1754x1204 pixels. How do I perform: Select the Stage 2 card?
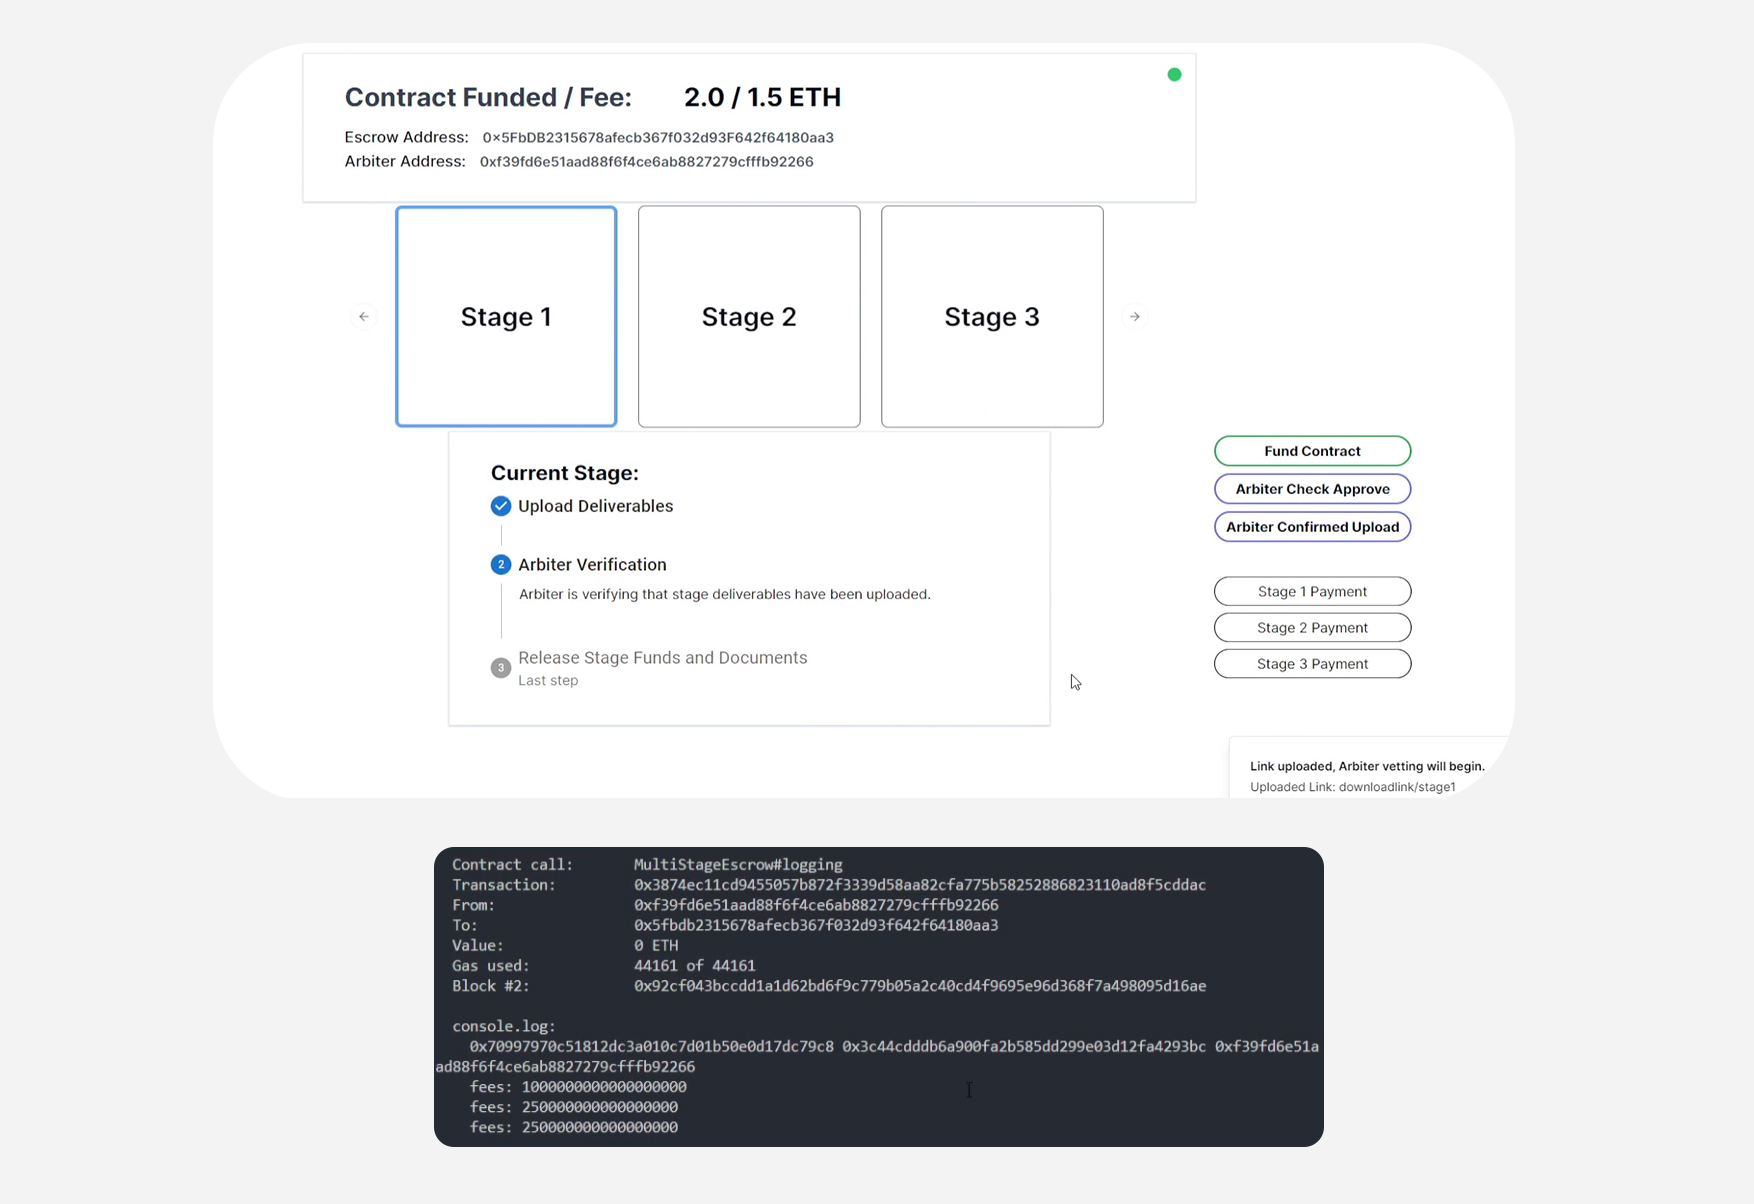click(x=749, y=317)
